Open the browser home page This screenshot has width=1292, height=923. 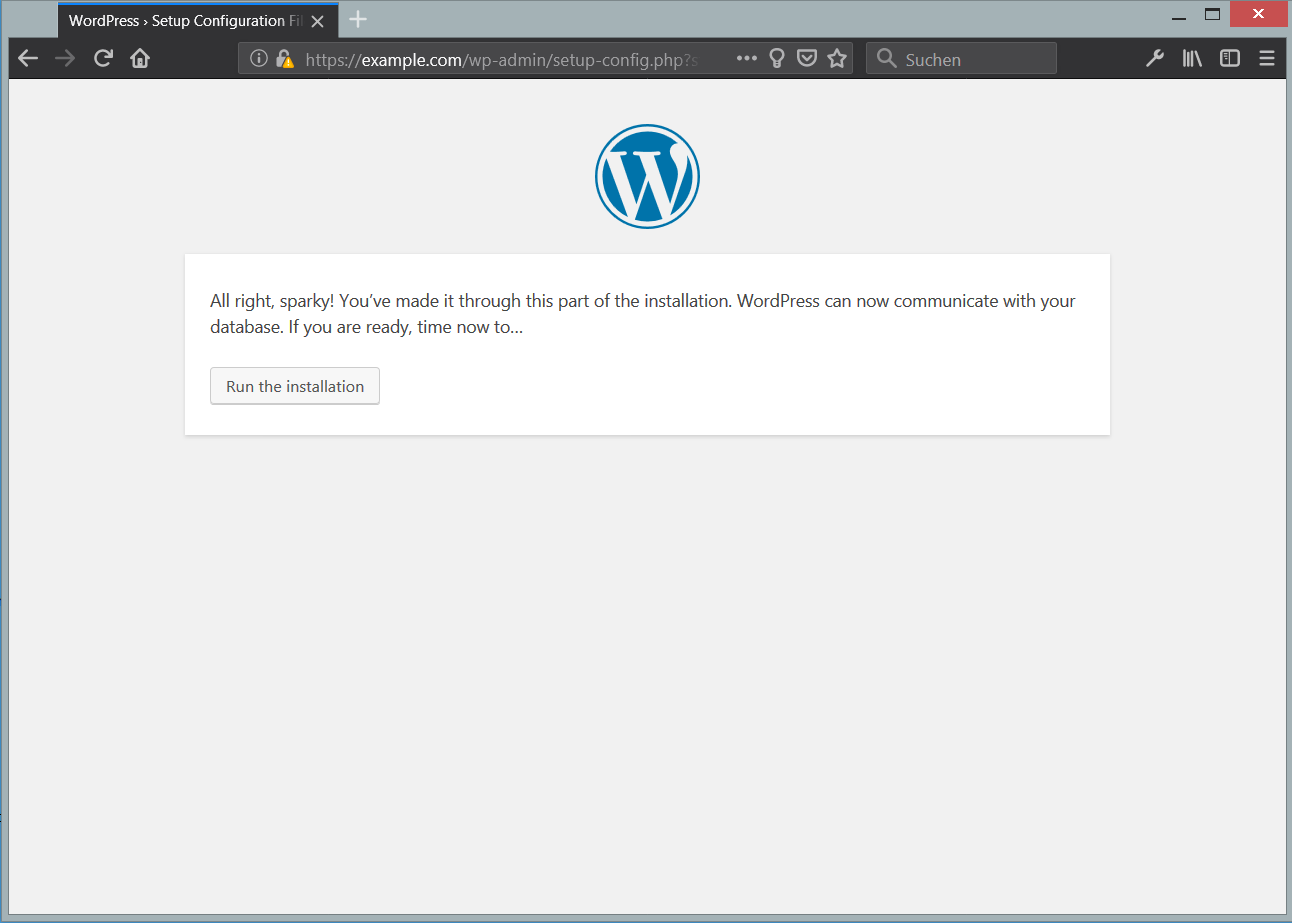point(140,59)
